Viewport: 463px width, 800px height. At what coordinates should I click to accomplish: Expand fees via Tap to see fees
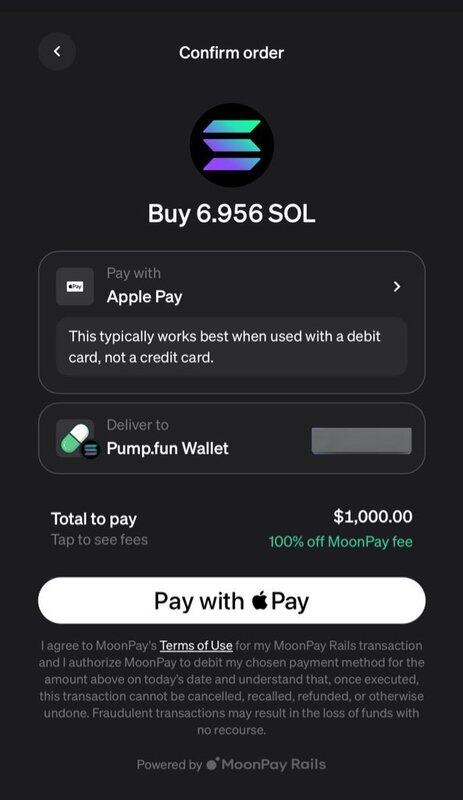[100, 540]
